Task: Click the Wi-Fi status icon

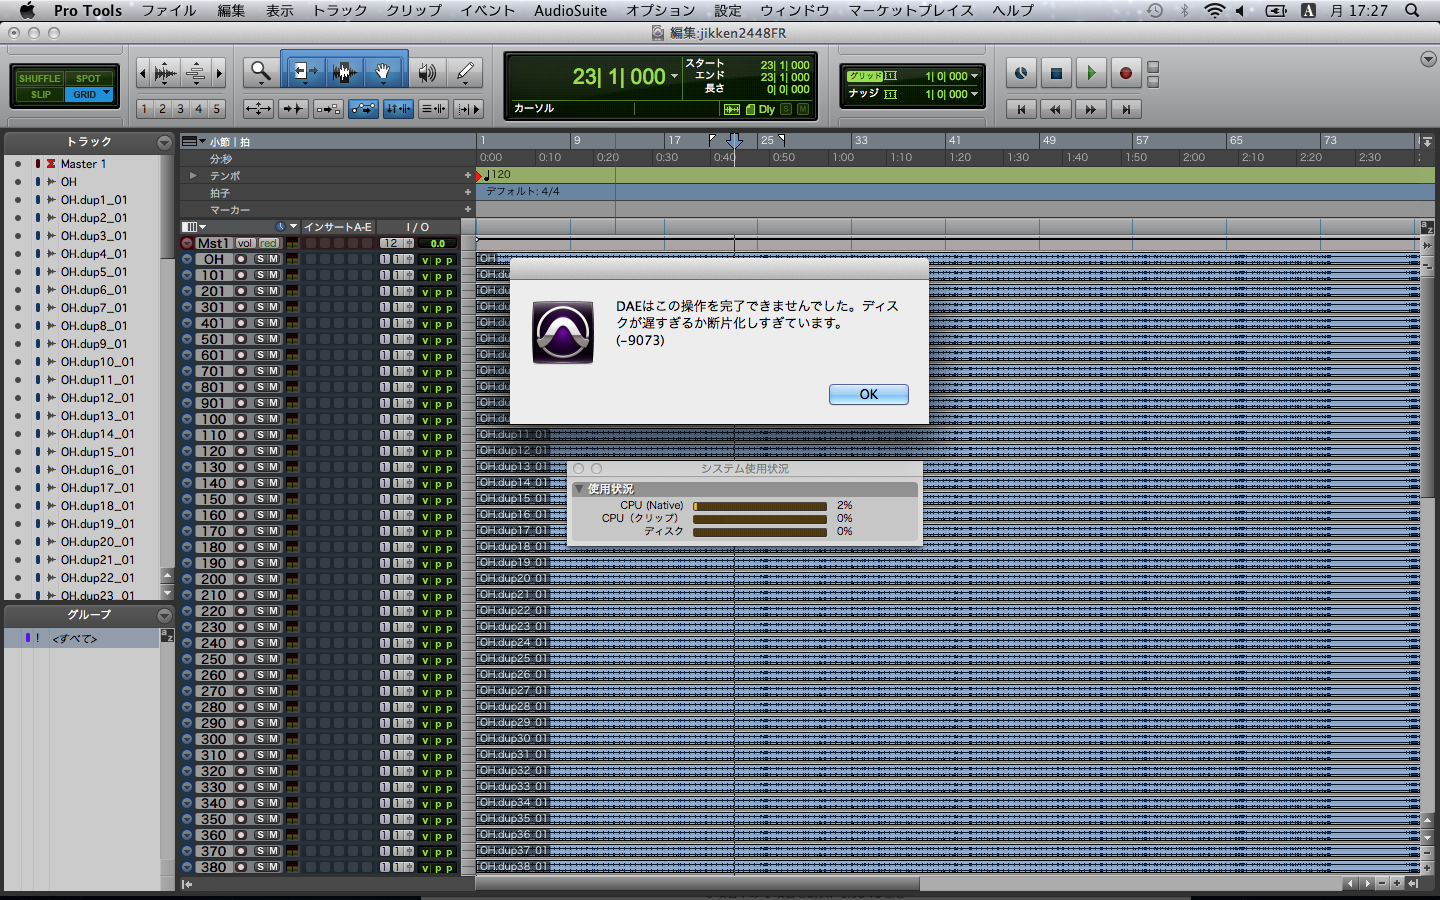Action: (x=1214, y=10)
